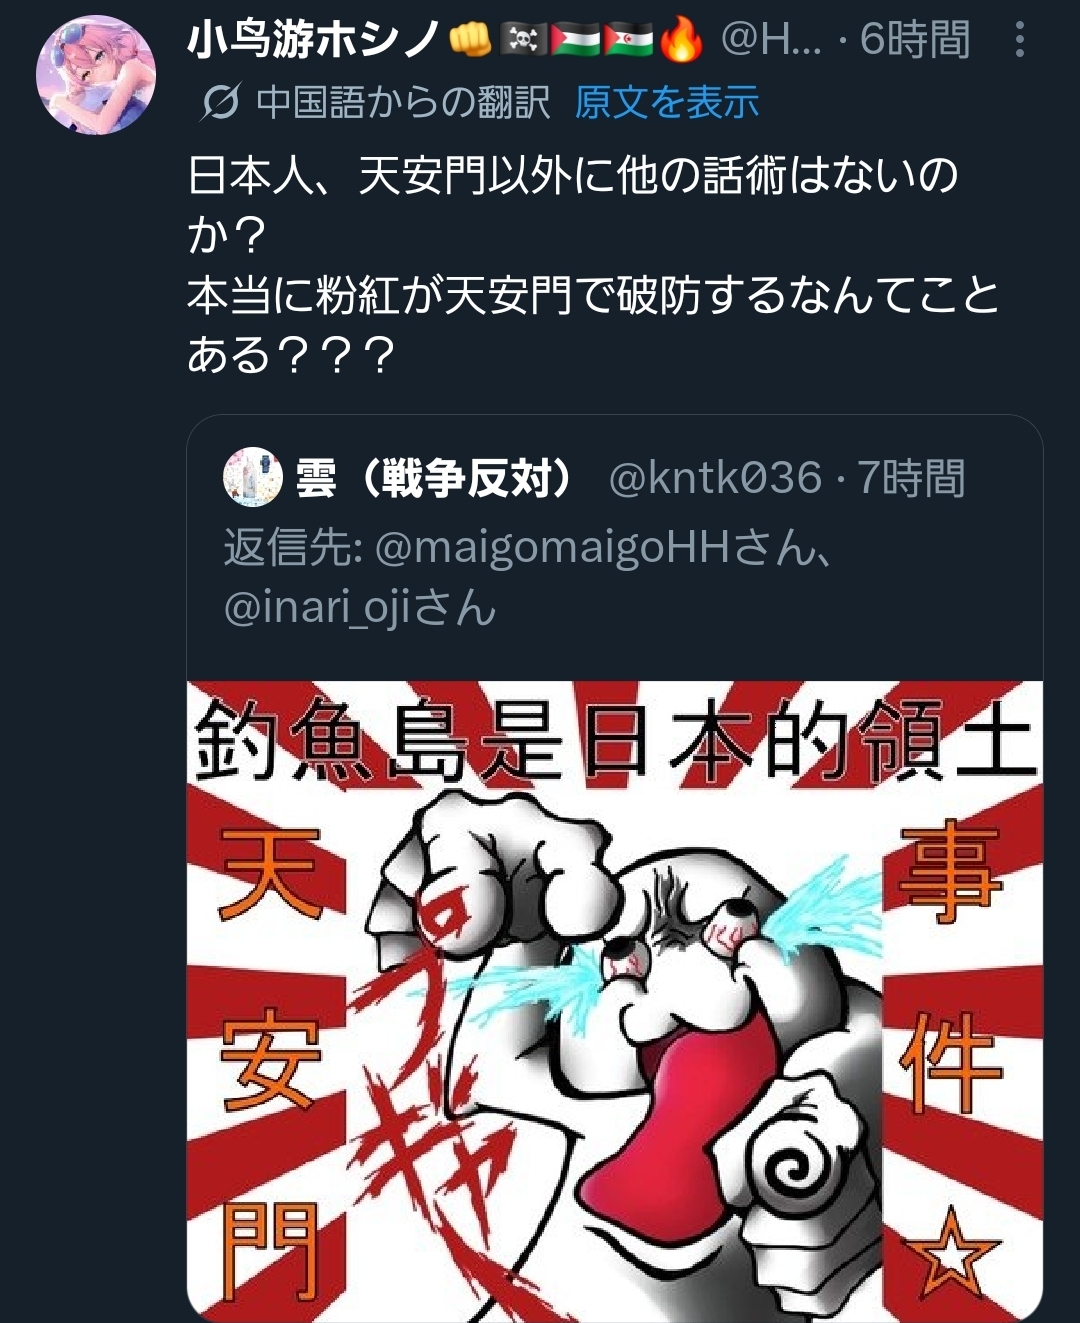Tap the pink-haired anime profile avatar

96,74
